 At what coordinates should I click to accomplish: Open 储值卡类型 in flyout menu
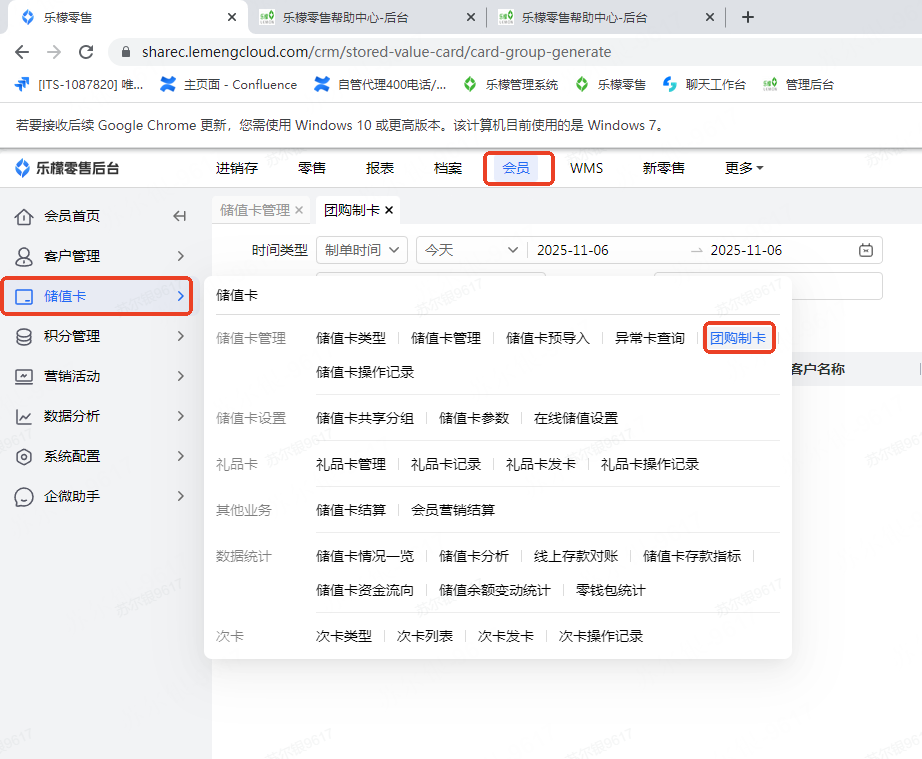[351, 339]
